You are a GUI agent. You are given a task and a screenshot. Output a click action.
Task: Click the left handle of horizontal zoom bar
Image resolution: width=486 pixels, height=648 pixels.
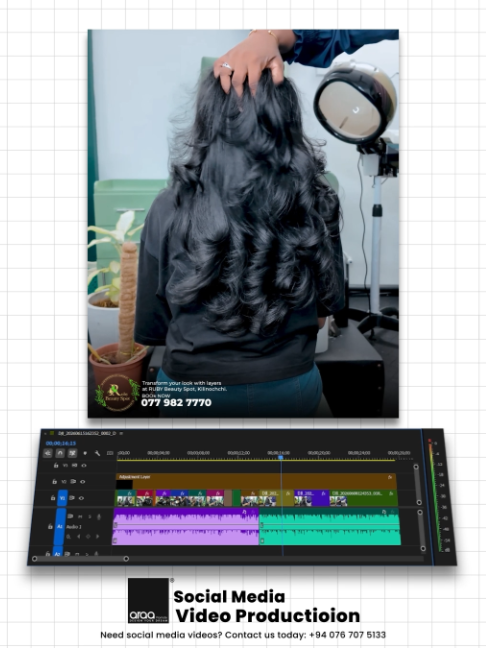coord(35,559)
